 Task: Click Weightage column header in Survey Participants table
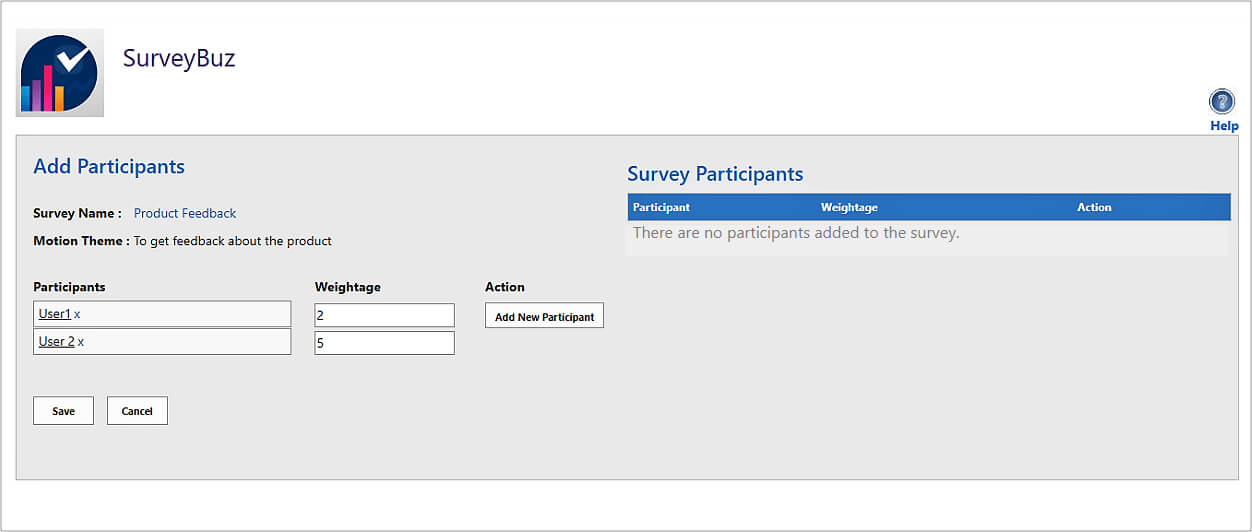tap(849, 207)
